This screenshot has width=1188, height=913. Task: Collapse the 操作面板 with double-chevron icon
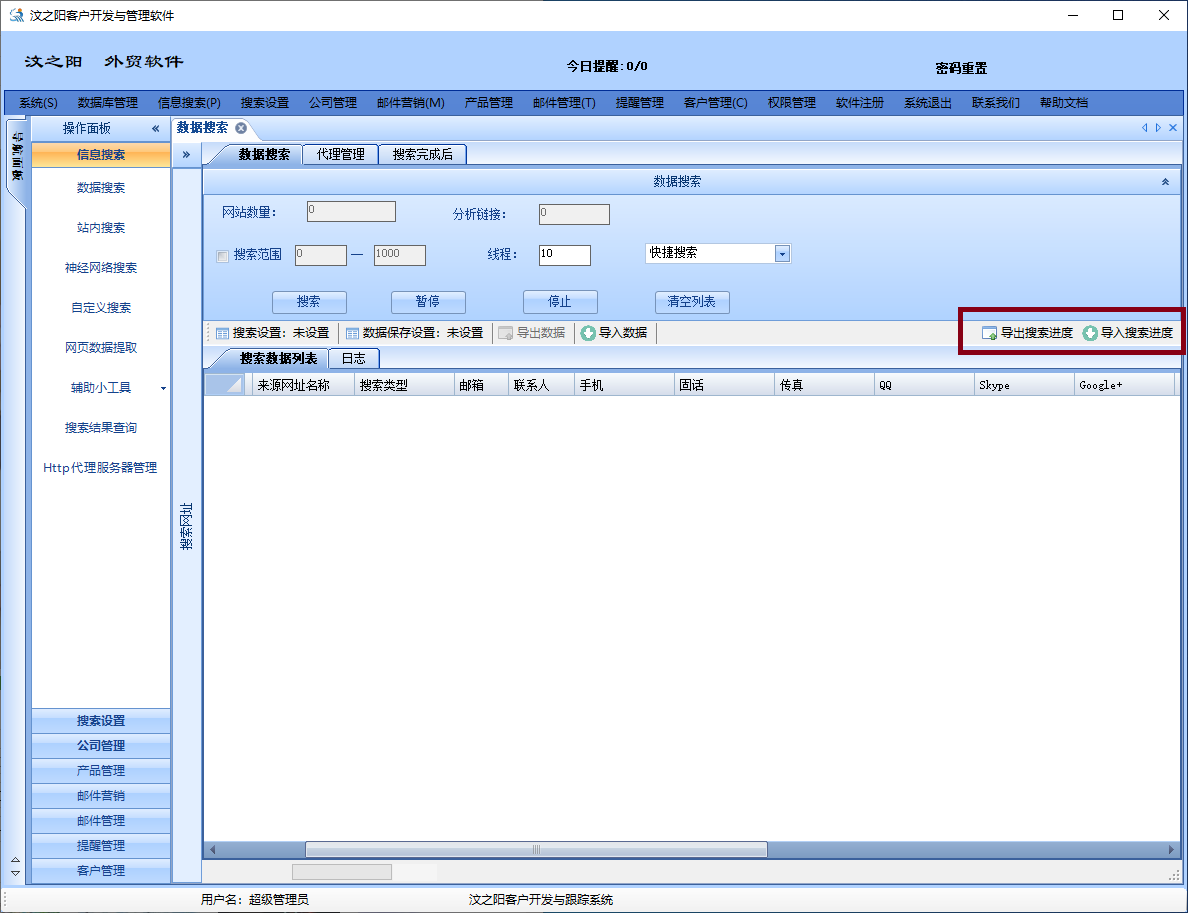point(155,129)
